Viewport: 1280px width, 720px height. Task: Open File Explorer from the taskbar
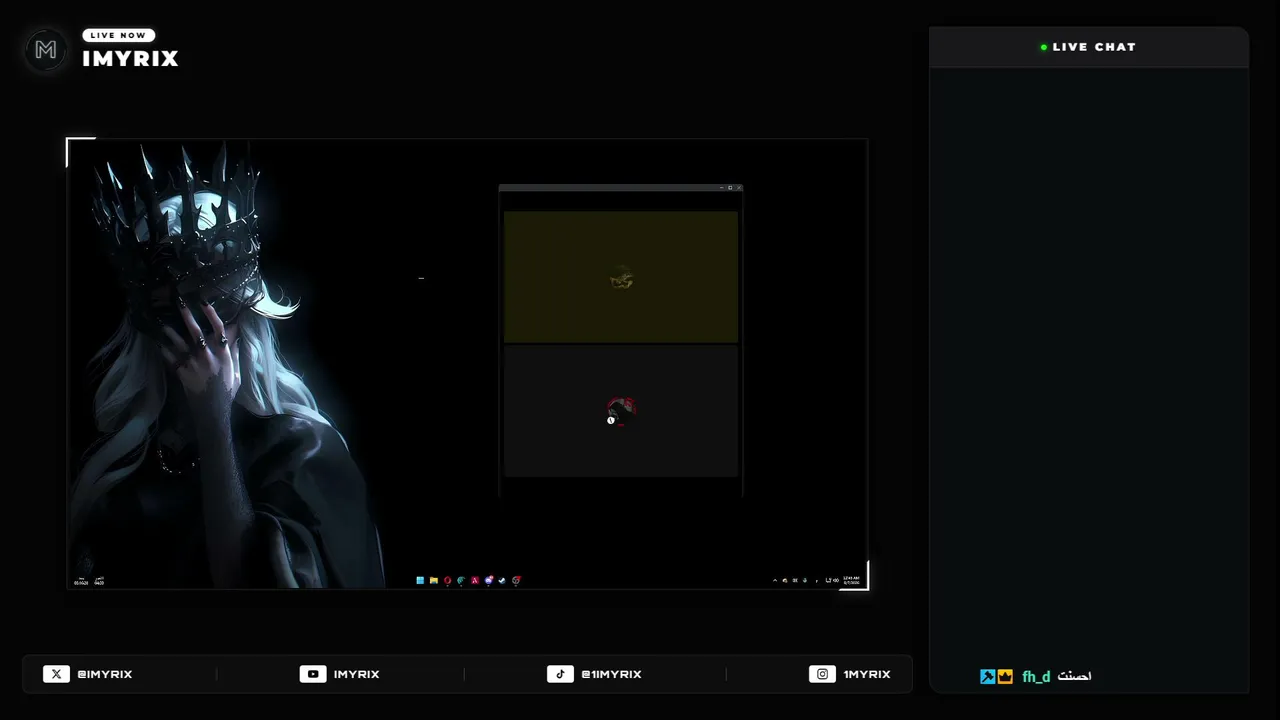[x=434, y=580]
